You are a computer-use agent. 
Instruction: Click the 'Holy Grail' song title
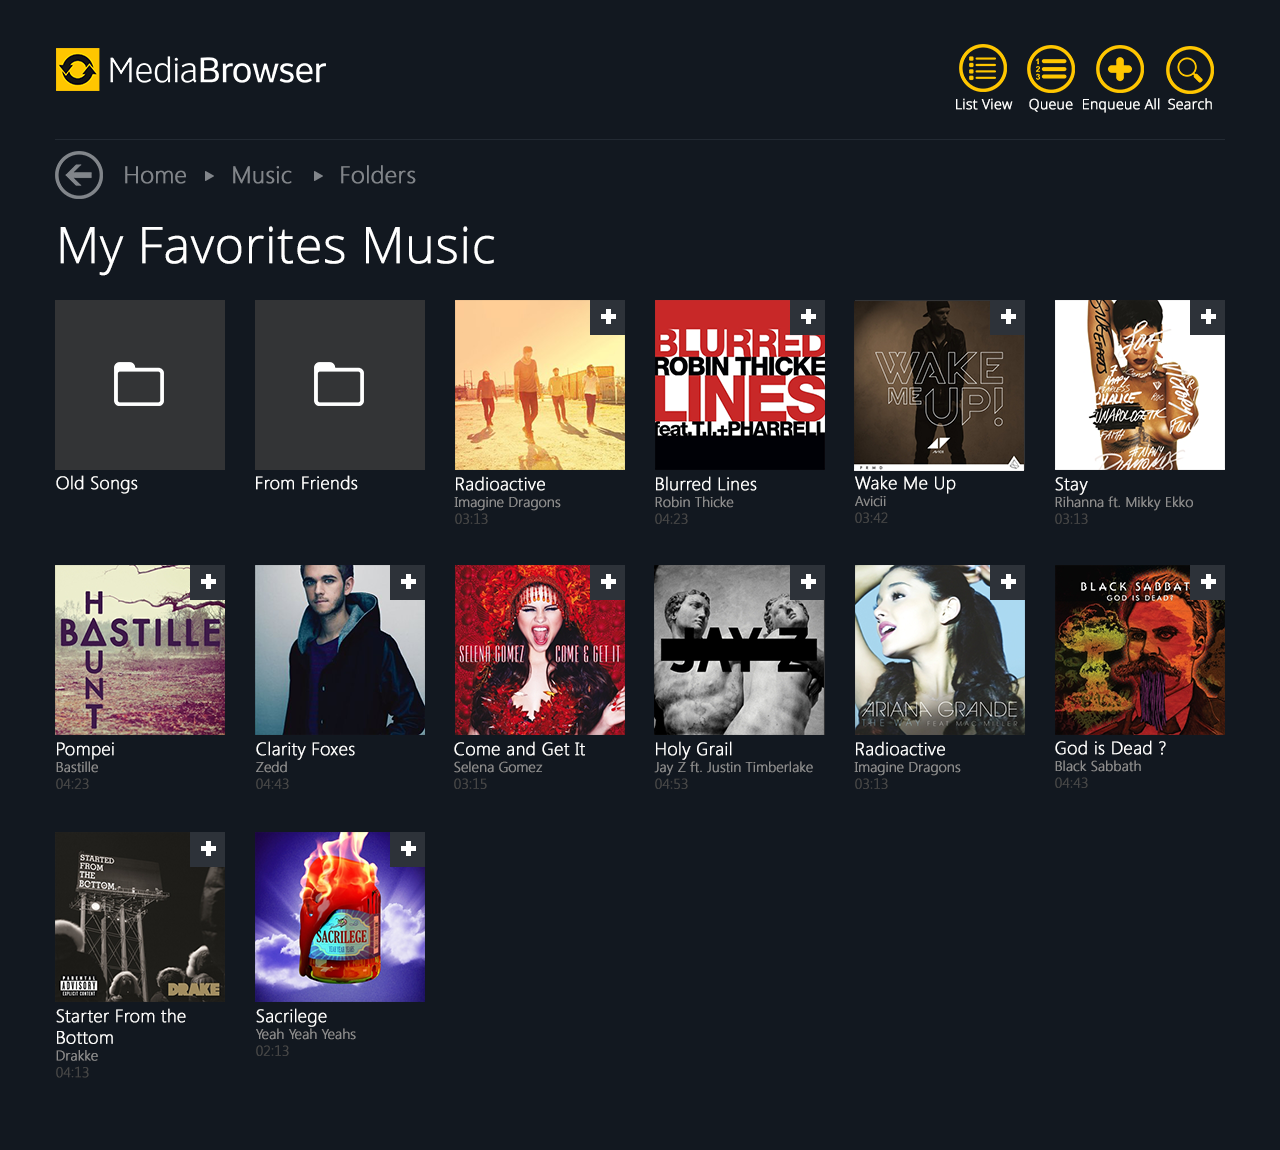693,749
